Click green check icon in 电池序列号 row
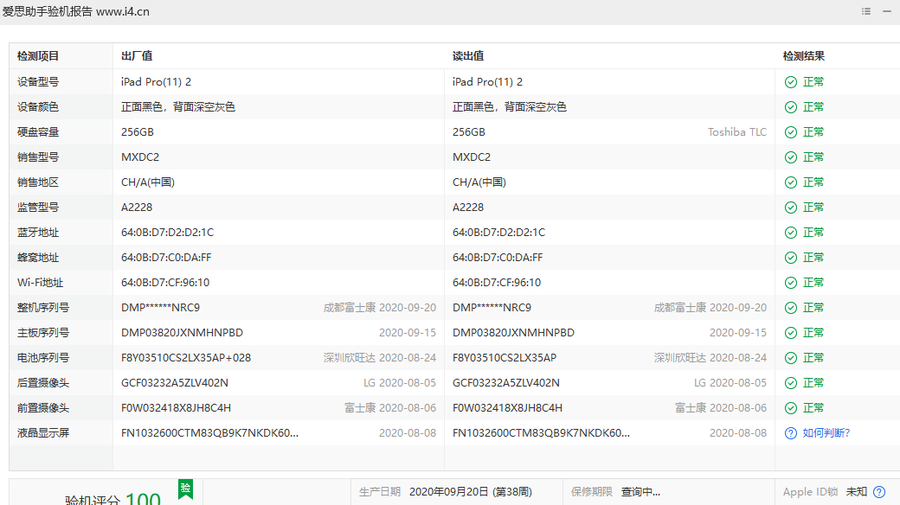900x505 pixels. pos(791,358)
